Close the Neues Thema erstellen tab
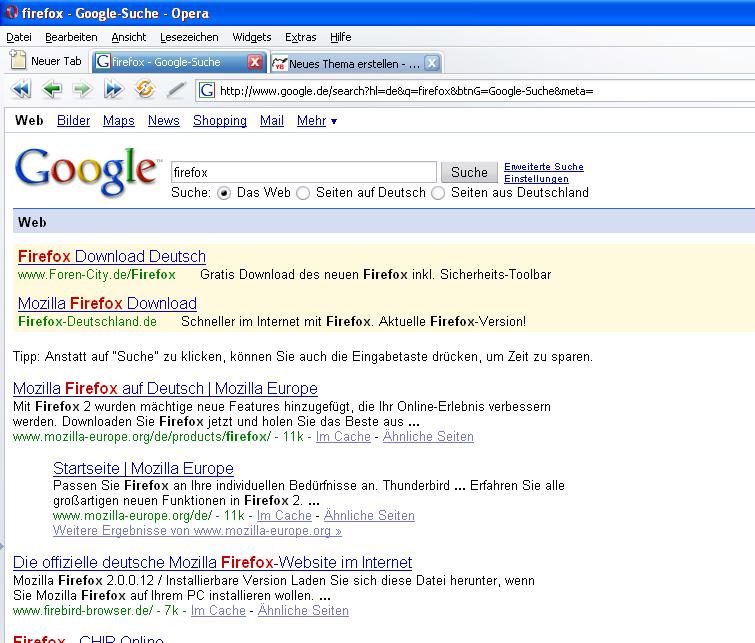This screenshot has height=643, width=755. click(432, 63)
